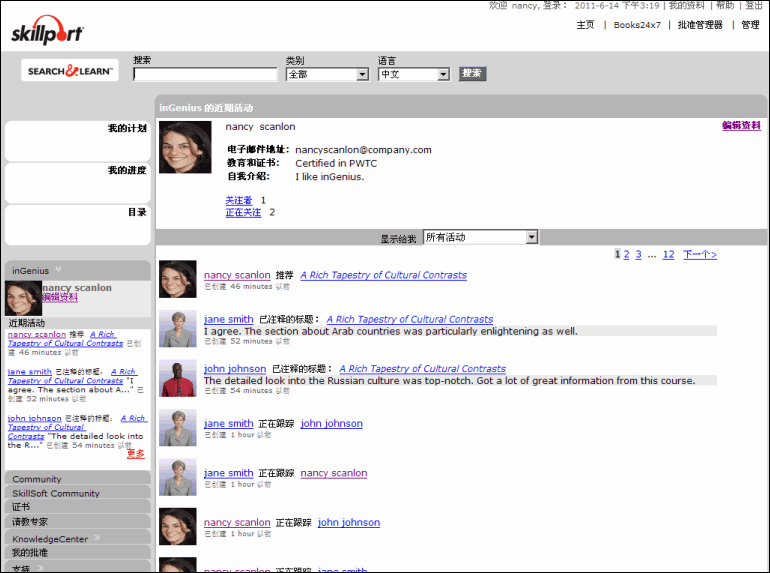The image size is (770, 573).
Task: Click the gray 搜索 search button
Action: (472, 73)
